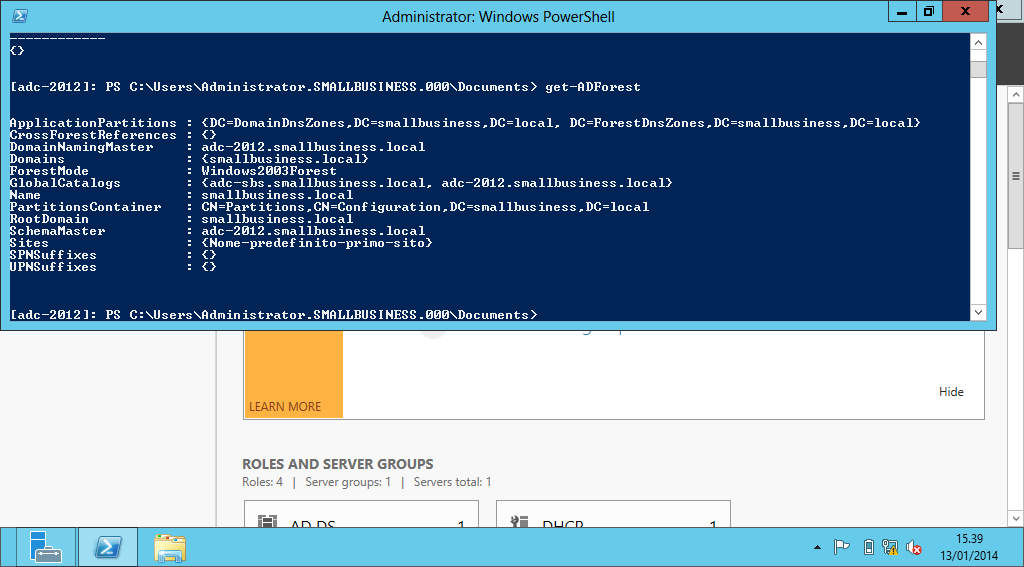The width and height of the screenshot is (1024, 567).
Task: Click the ApplicationPartitions property label
Action: pyautogui.click(x=93, y=123)
